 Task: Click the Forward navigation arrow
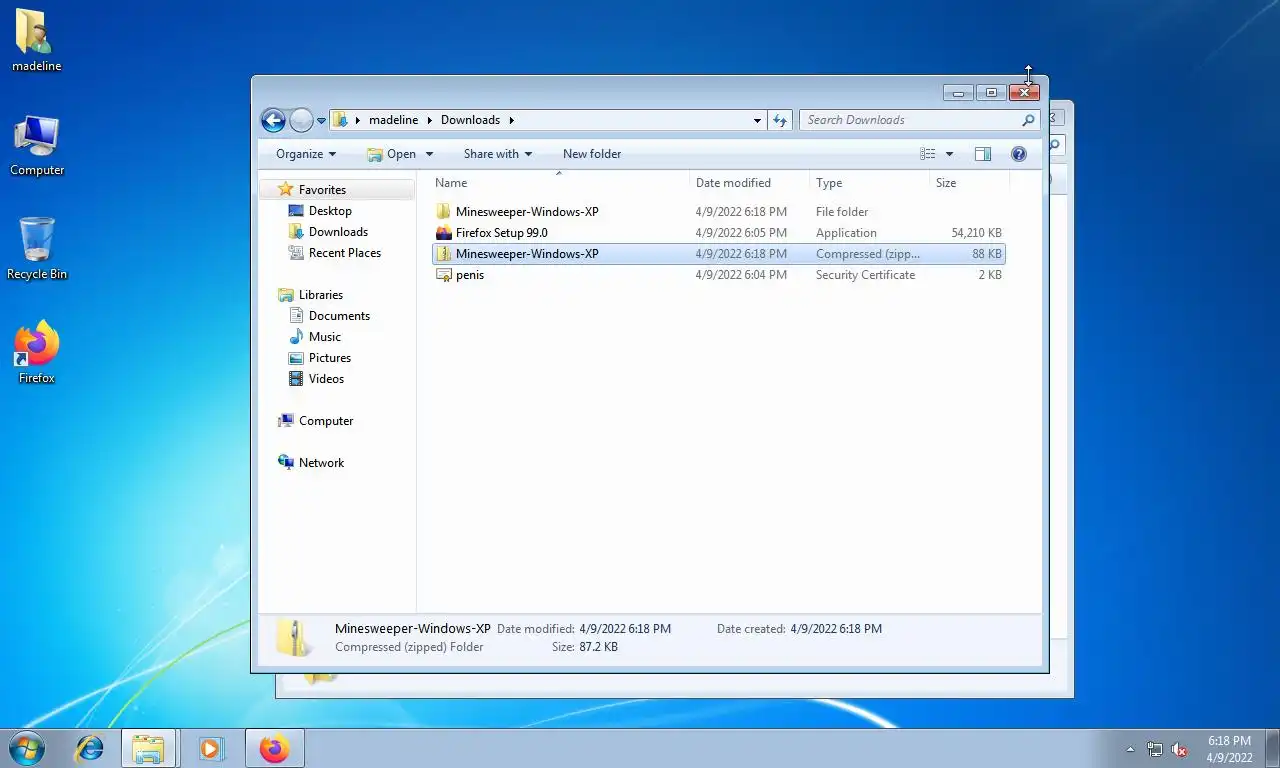click(x=301, y=120)
